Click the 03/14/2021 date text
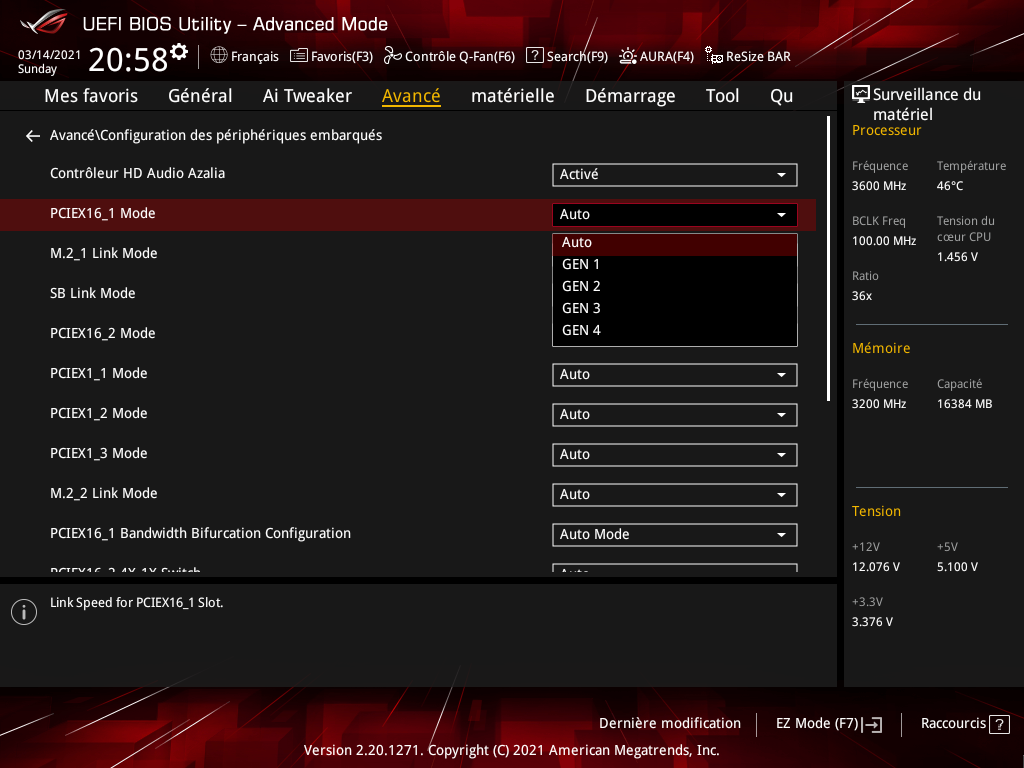The width and height of the screenshot is (1024, 768). (x=50, y=55)
